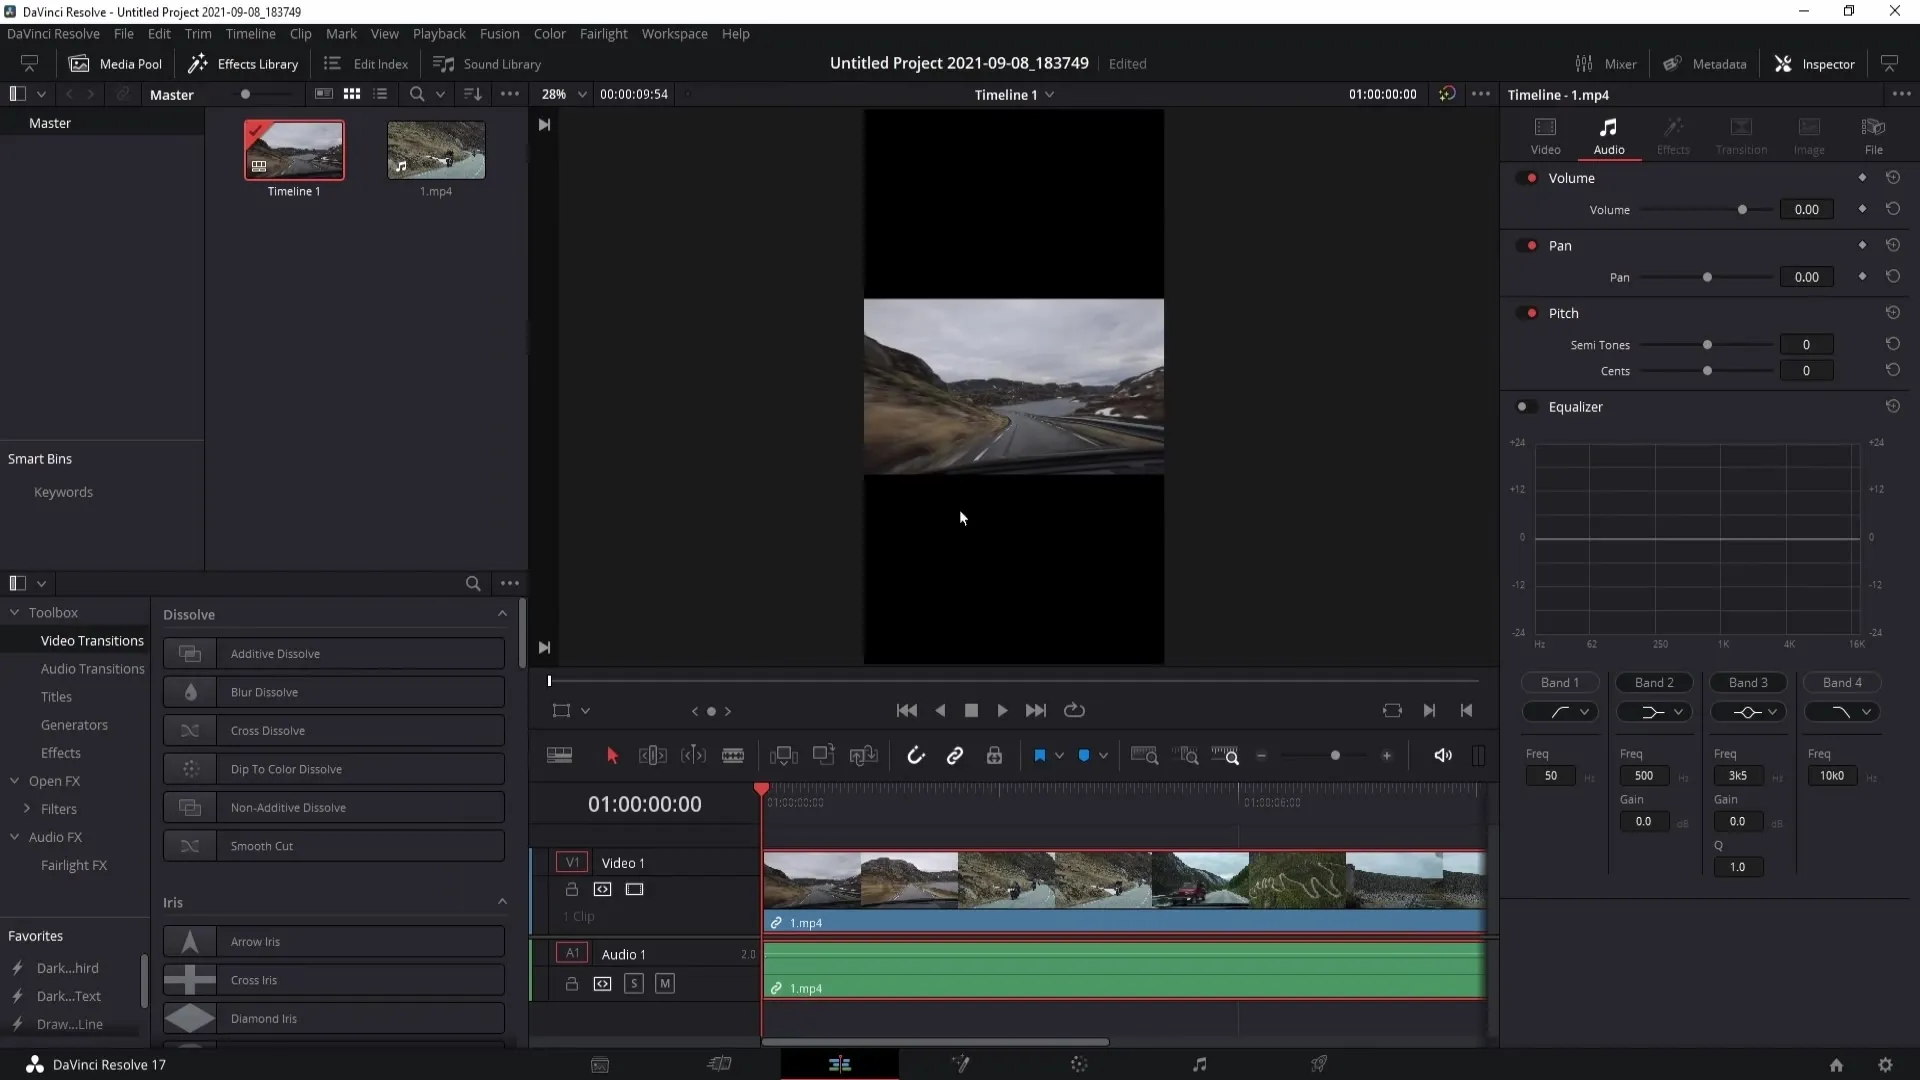Switch to the Color page icon

point(1079,1064)
